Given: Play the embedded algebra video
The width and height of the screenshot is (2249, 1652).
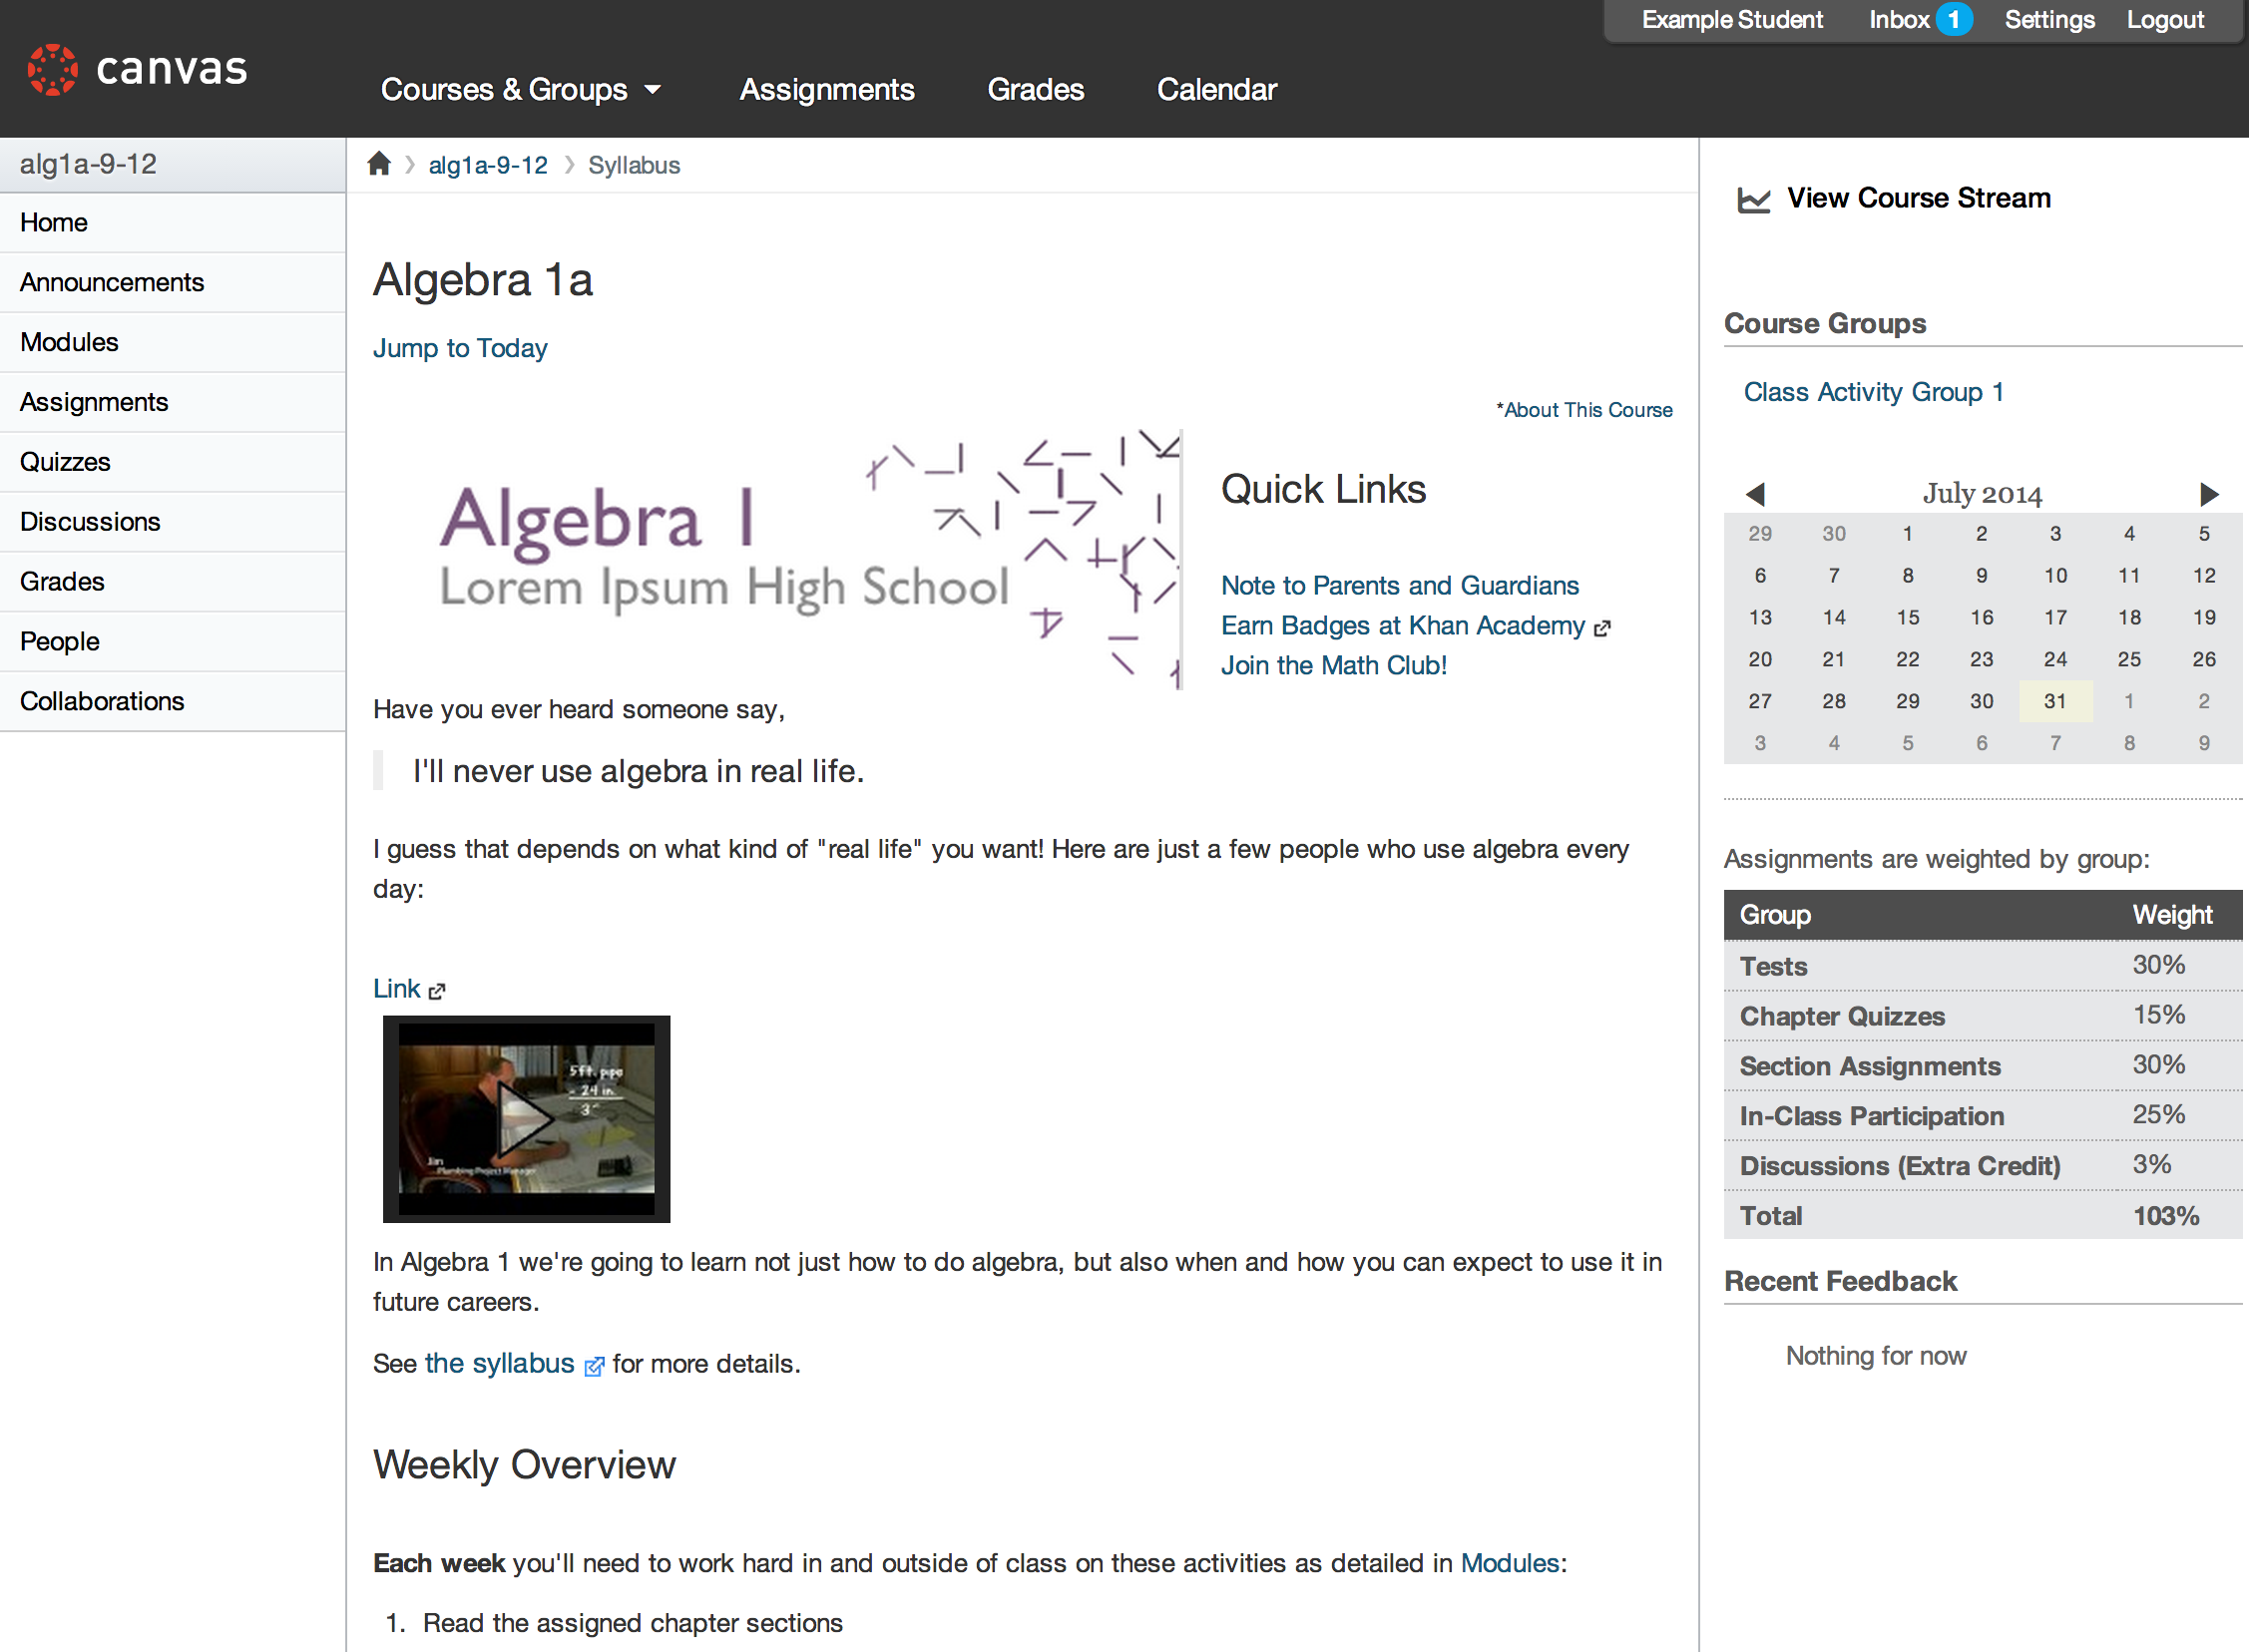Looking at the screenshot, I should (x=526, y=1119).
